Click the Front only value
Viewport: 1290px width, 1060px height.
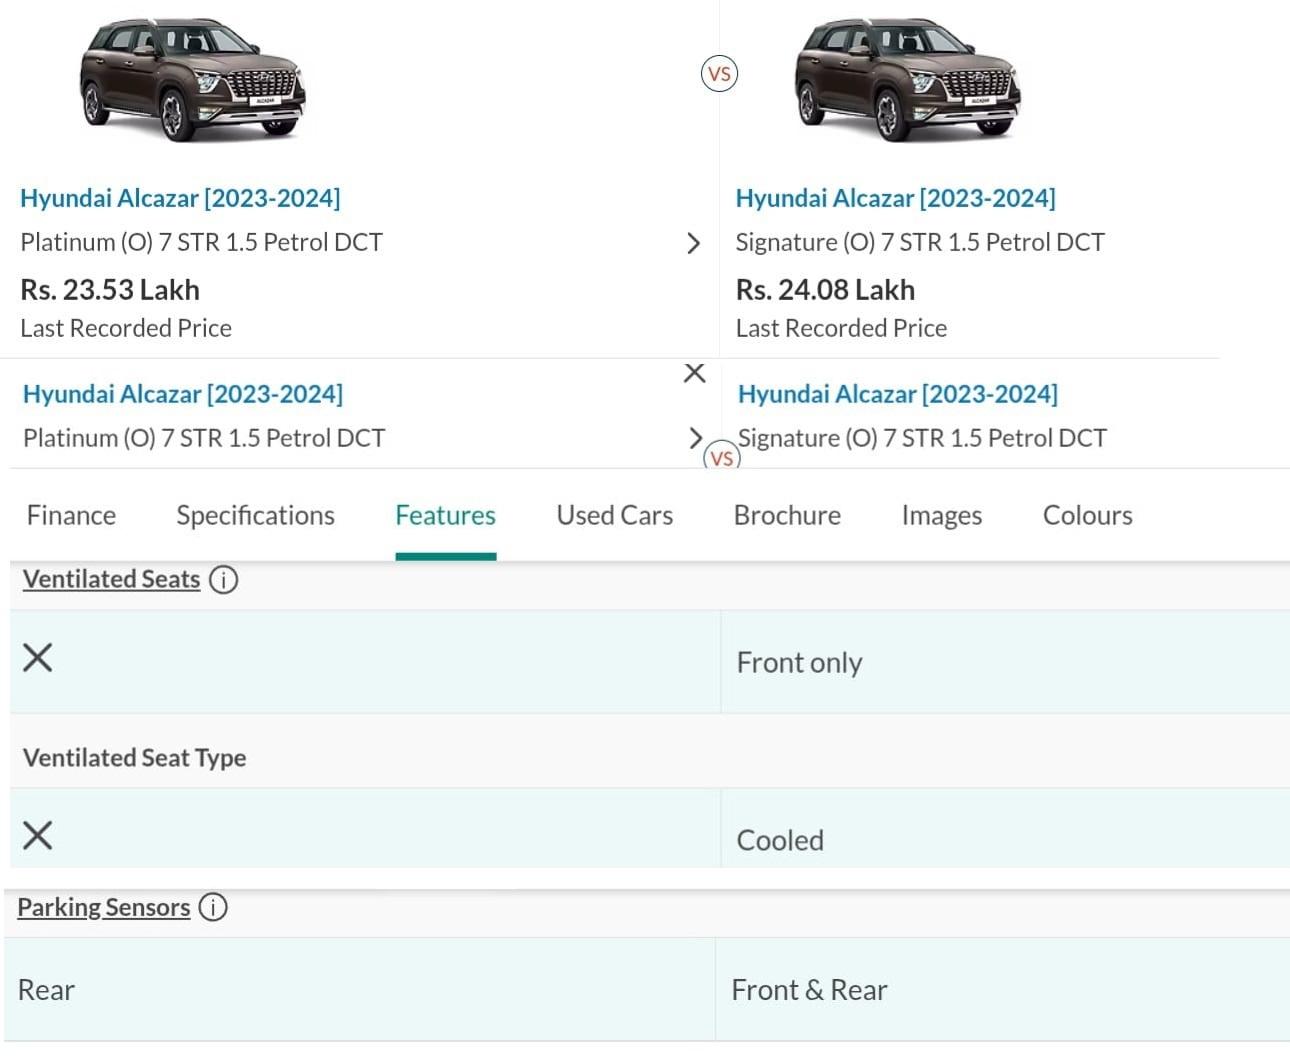799,663
